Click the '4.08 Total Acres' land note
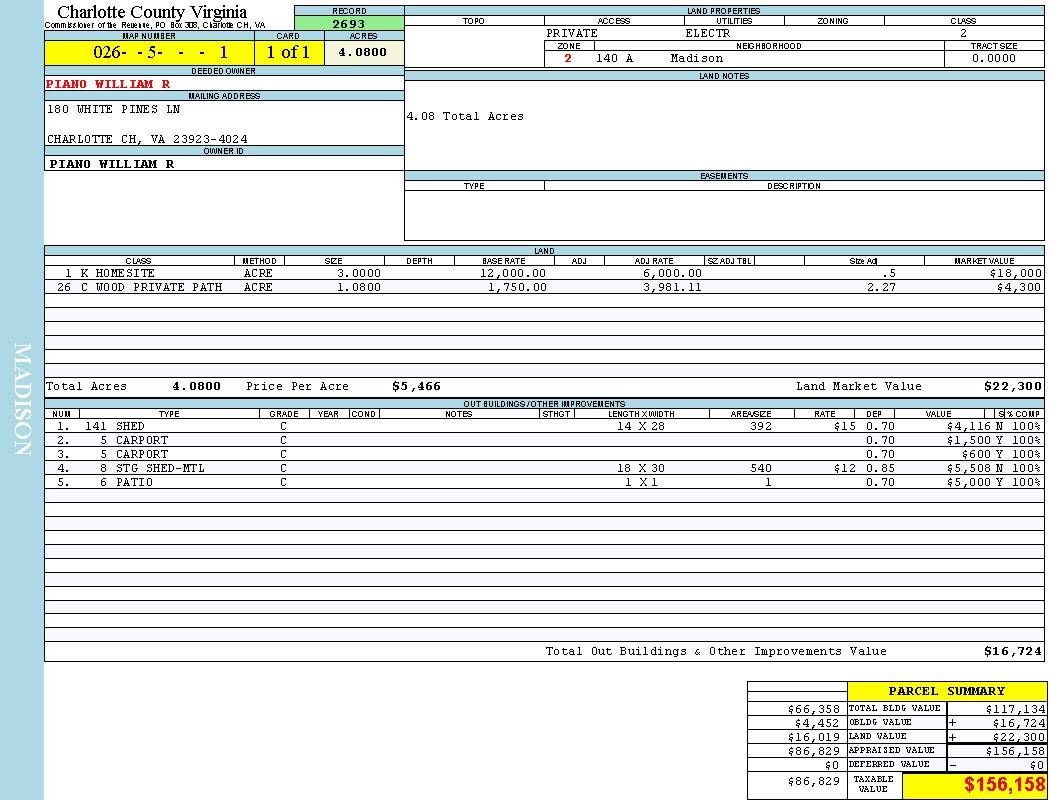Viewport: 1050px width, 800px height. click(x=465, y=117)
